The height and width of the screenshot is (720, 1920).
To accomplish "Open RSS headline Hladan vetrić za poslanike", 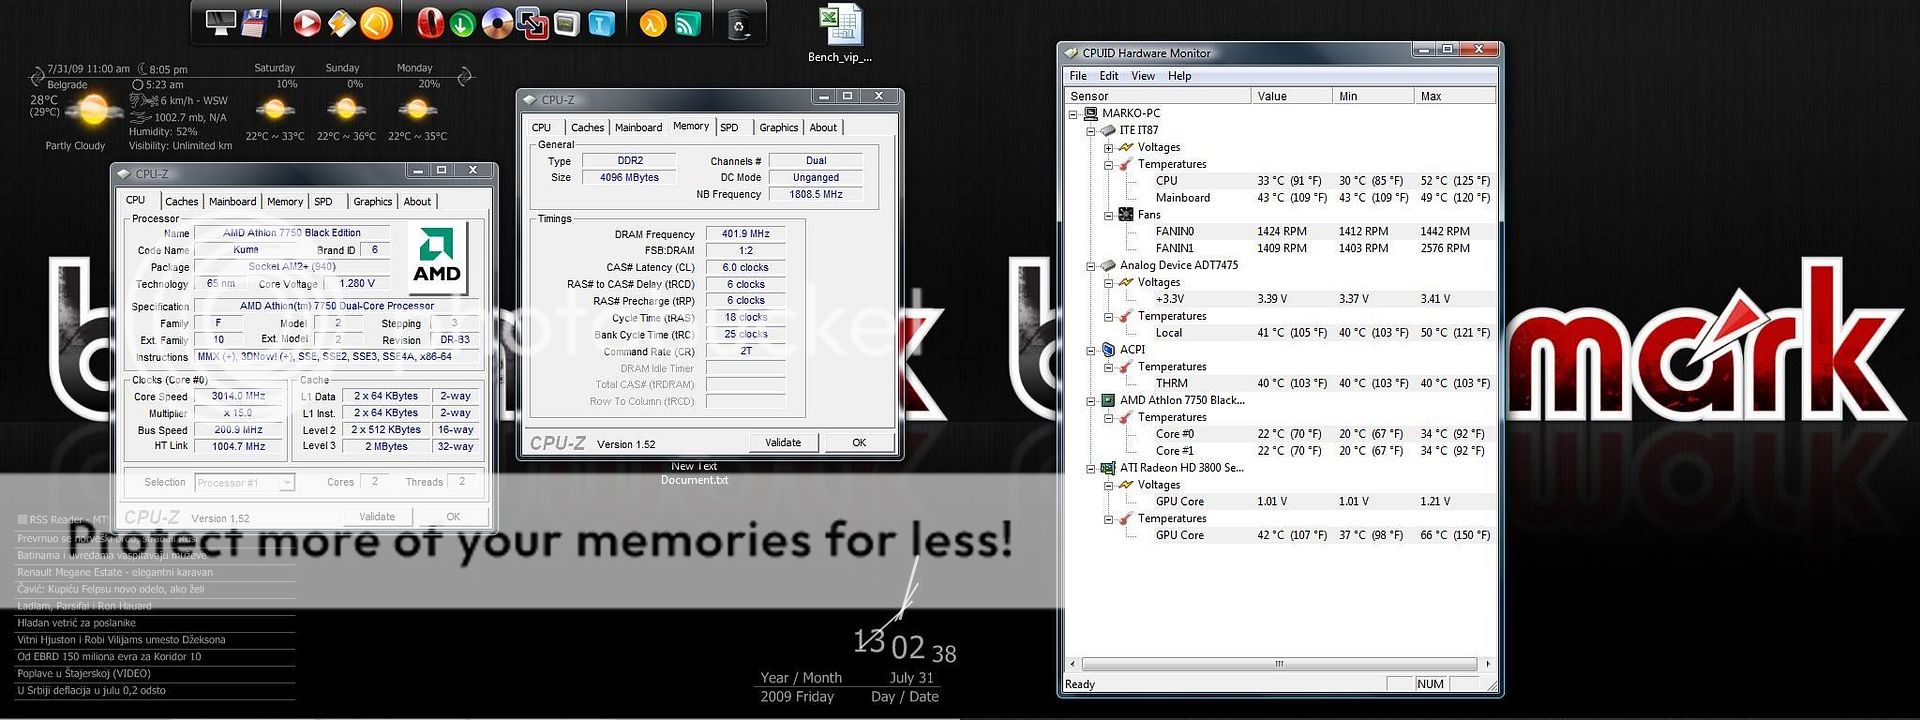I will [x=76, y=622].
